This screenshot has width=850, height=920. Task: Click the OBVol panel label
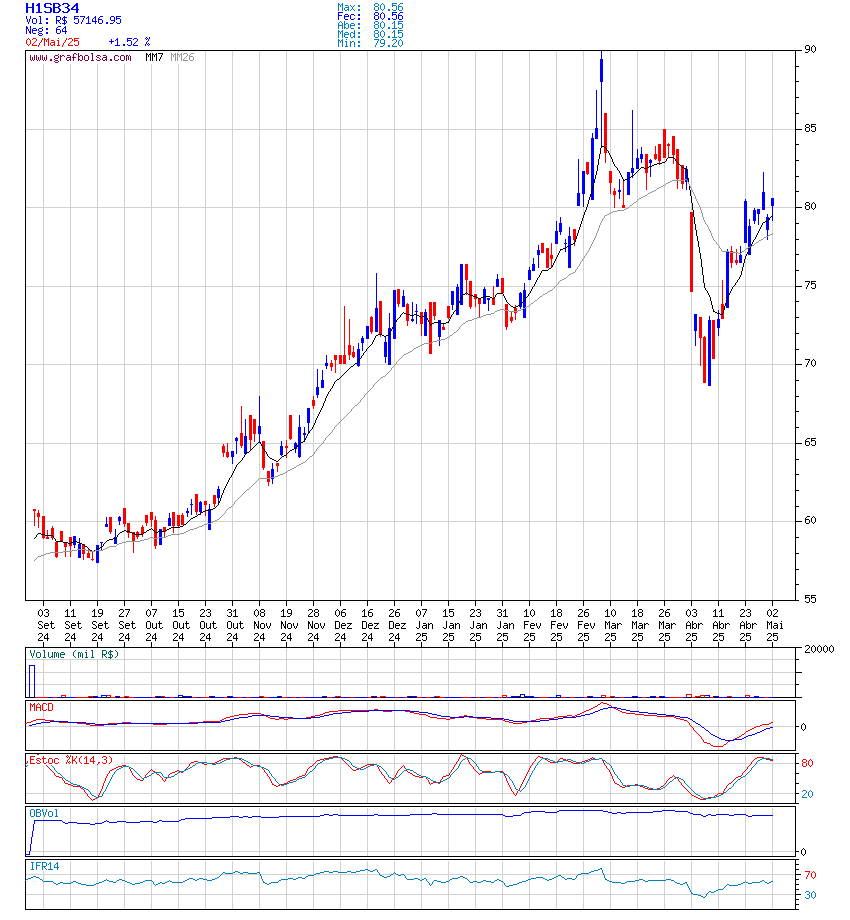[44, 814]
